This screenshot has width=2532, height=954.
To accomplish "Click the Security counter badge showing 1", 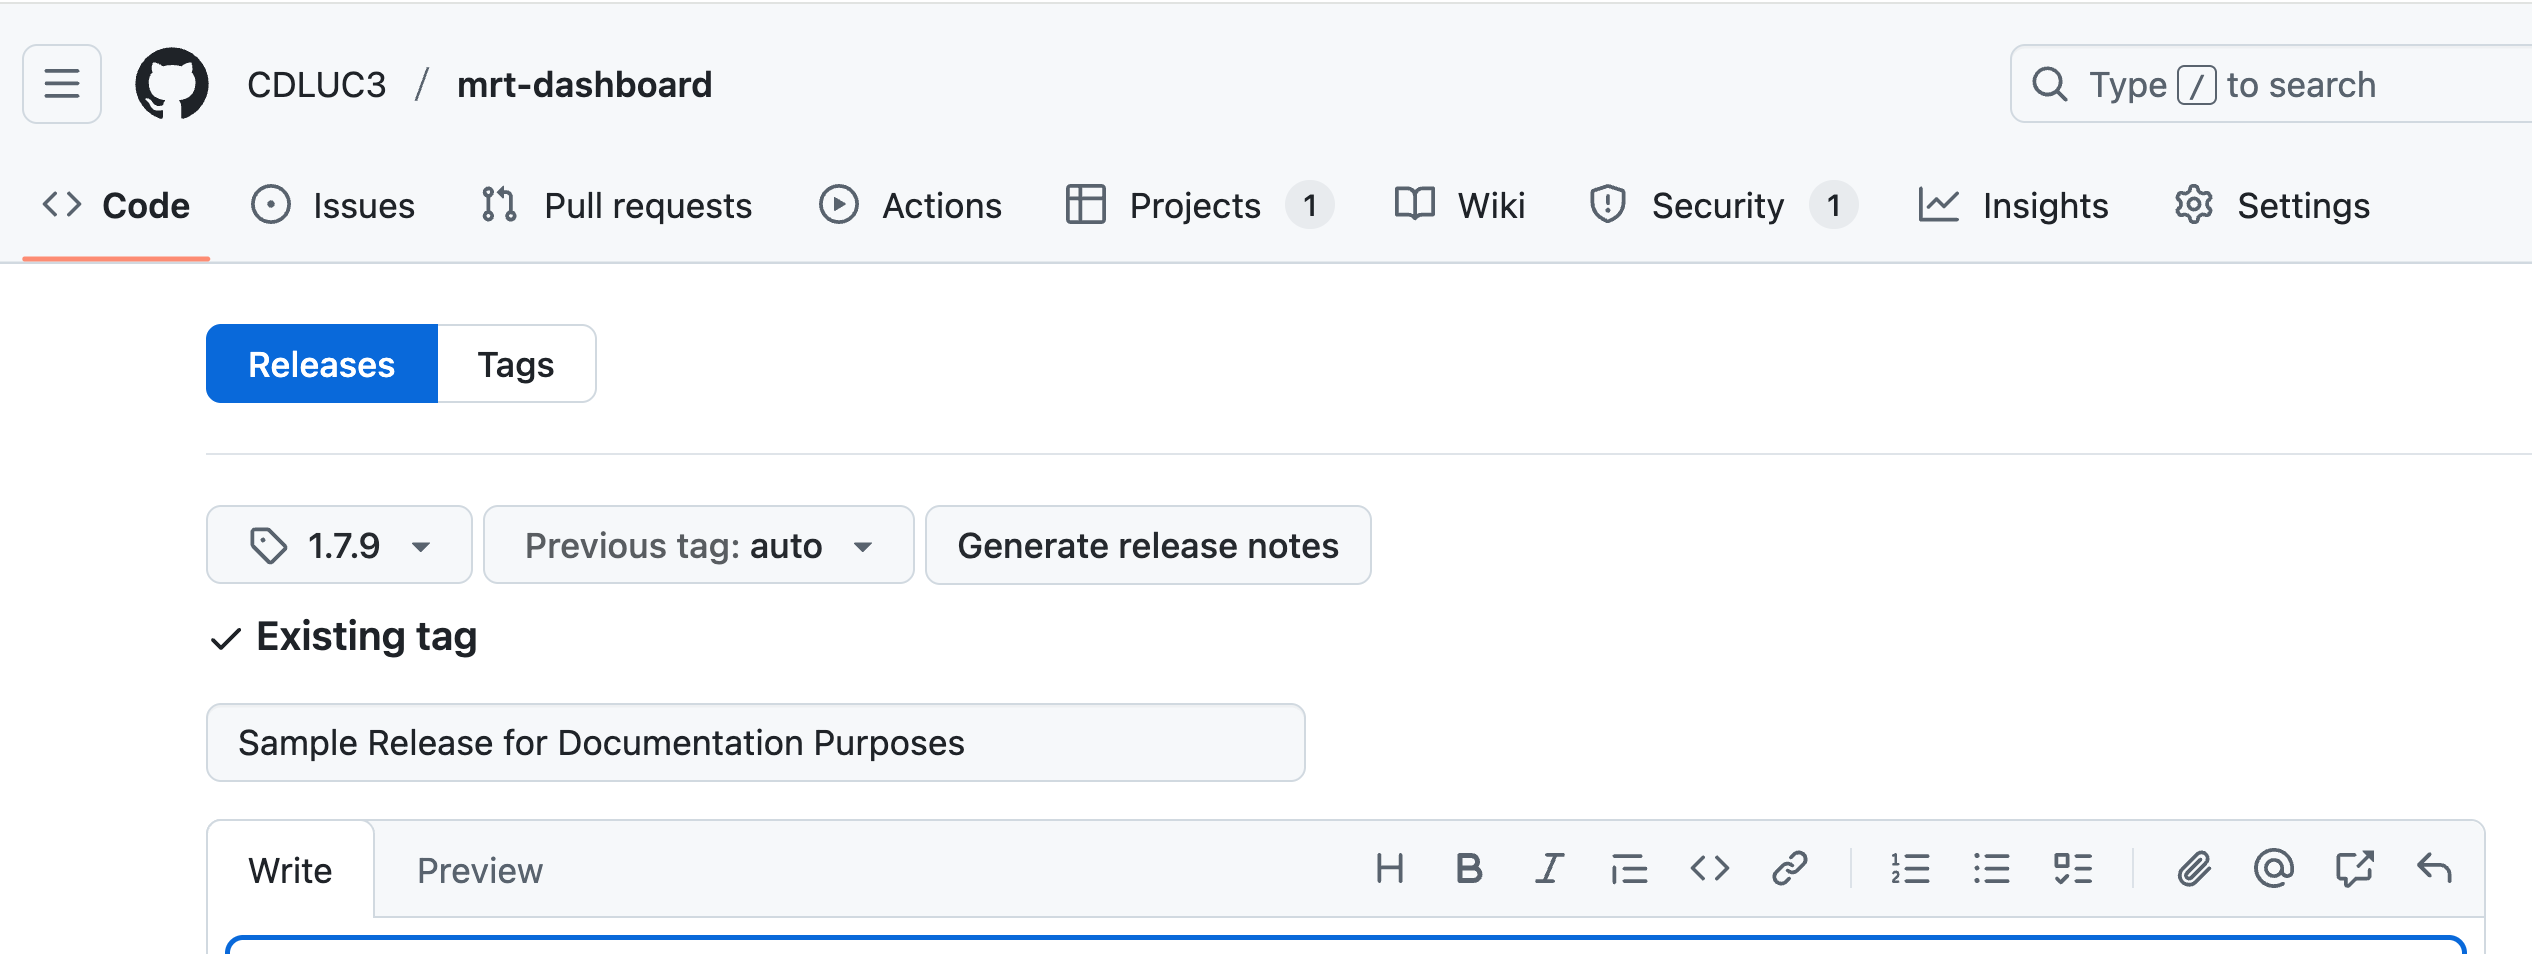I will coord(1834,205).
